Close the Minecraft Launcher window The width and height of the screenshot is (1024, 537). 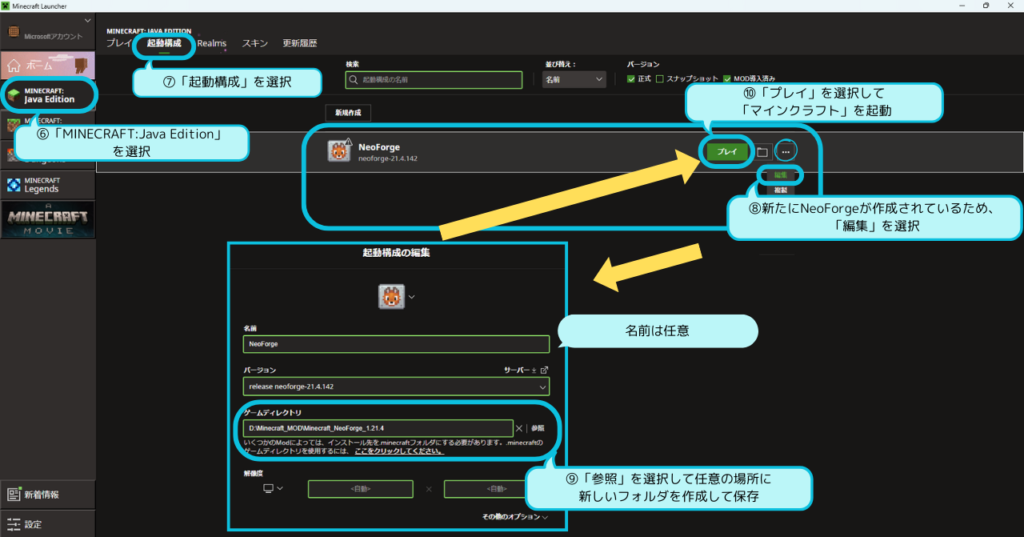[1010, 5]
